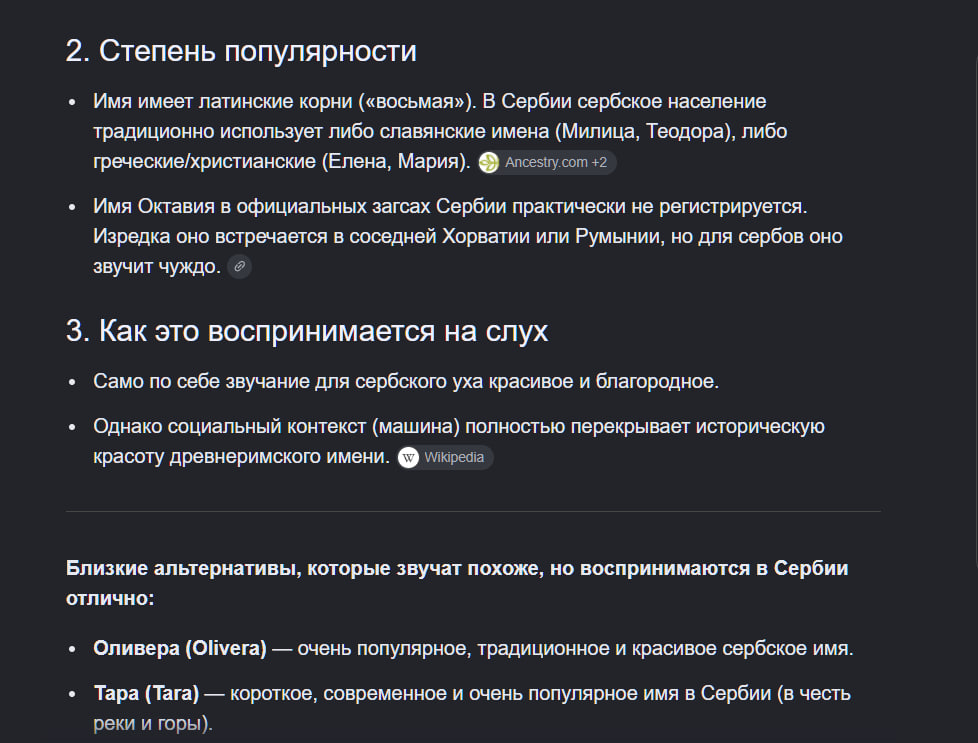Image resolution: width=978 pixels, height=743 pixels.
Task: Click the word «(машина)» in the last bullet
Action: point(416,426)
